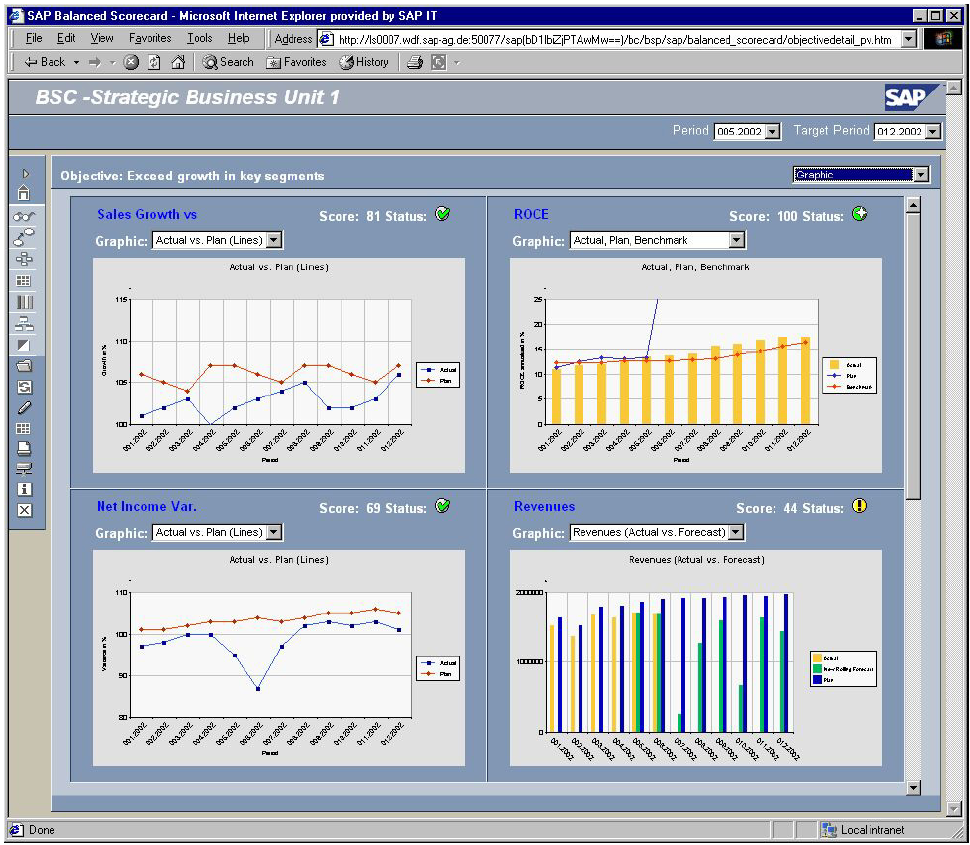
Task: Open the Graphic dropdown under Net Income Var.
Action: (217, 532)
